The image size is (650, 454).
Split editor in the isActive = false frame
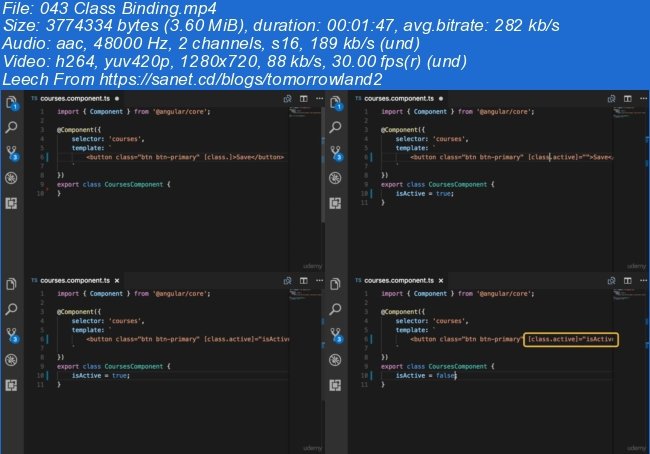click(628, 281)
